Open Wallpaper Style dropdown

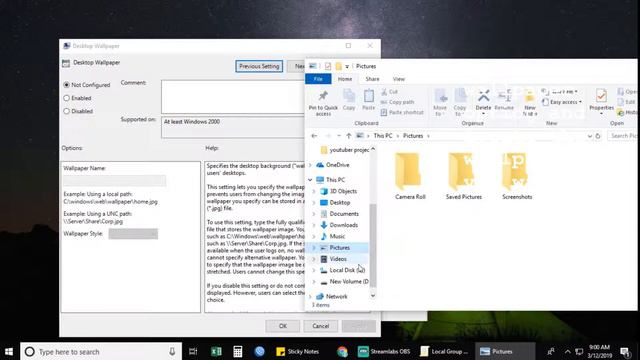pyautogui.click(x=133, y=234)
